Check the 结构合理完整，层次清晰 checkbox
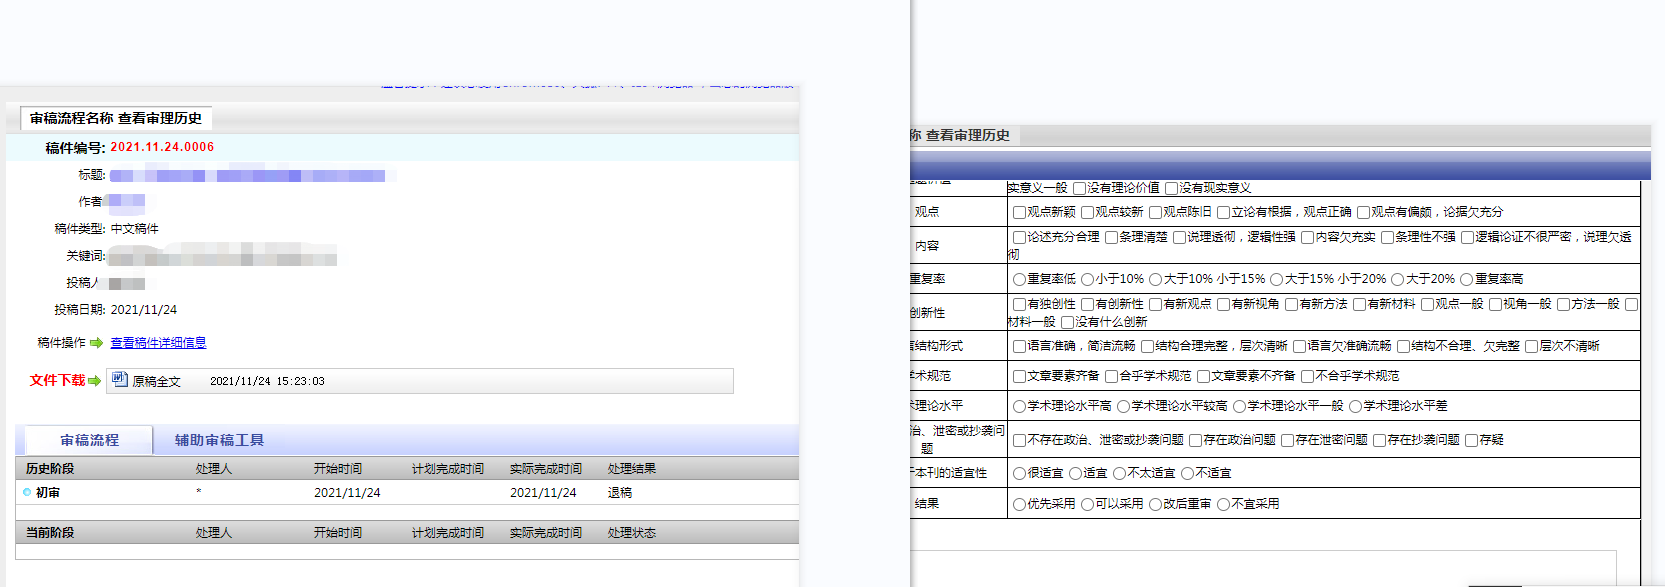 click(x=1147, y=346)
